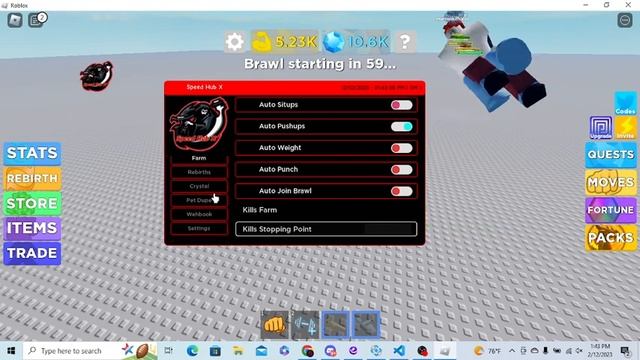Click the floating Speed Hub logo icon
Screen dimensions: 640x360
(97, 76)
